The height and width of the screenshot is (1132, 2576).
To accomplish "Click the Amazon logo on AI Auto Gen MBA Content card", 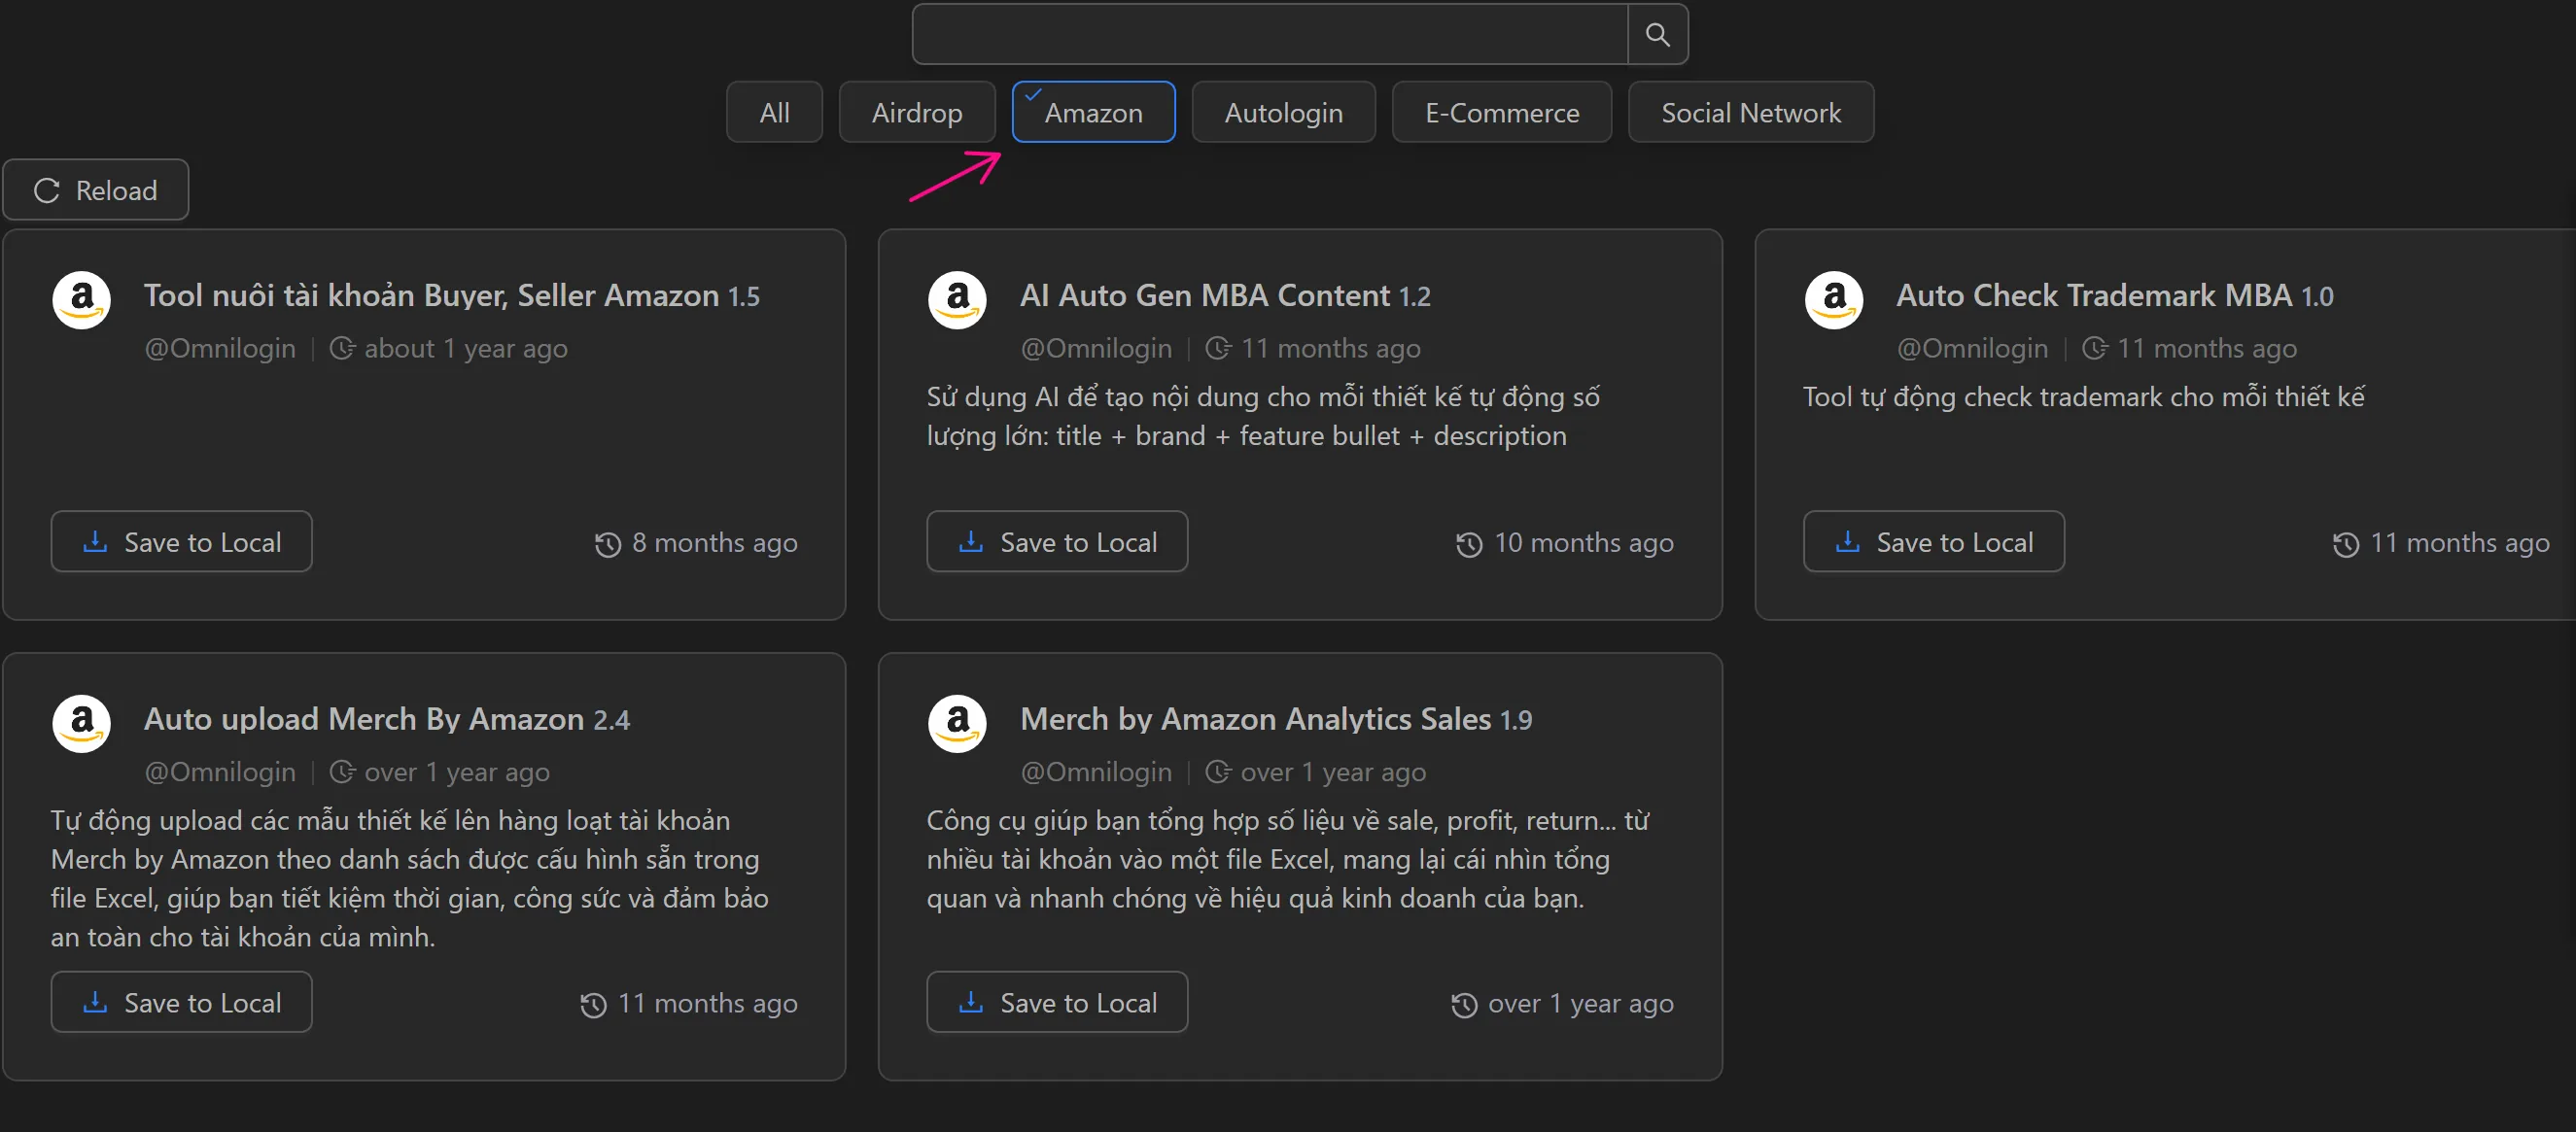I will [957, 299].
